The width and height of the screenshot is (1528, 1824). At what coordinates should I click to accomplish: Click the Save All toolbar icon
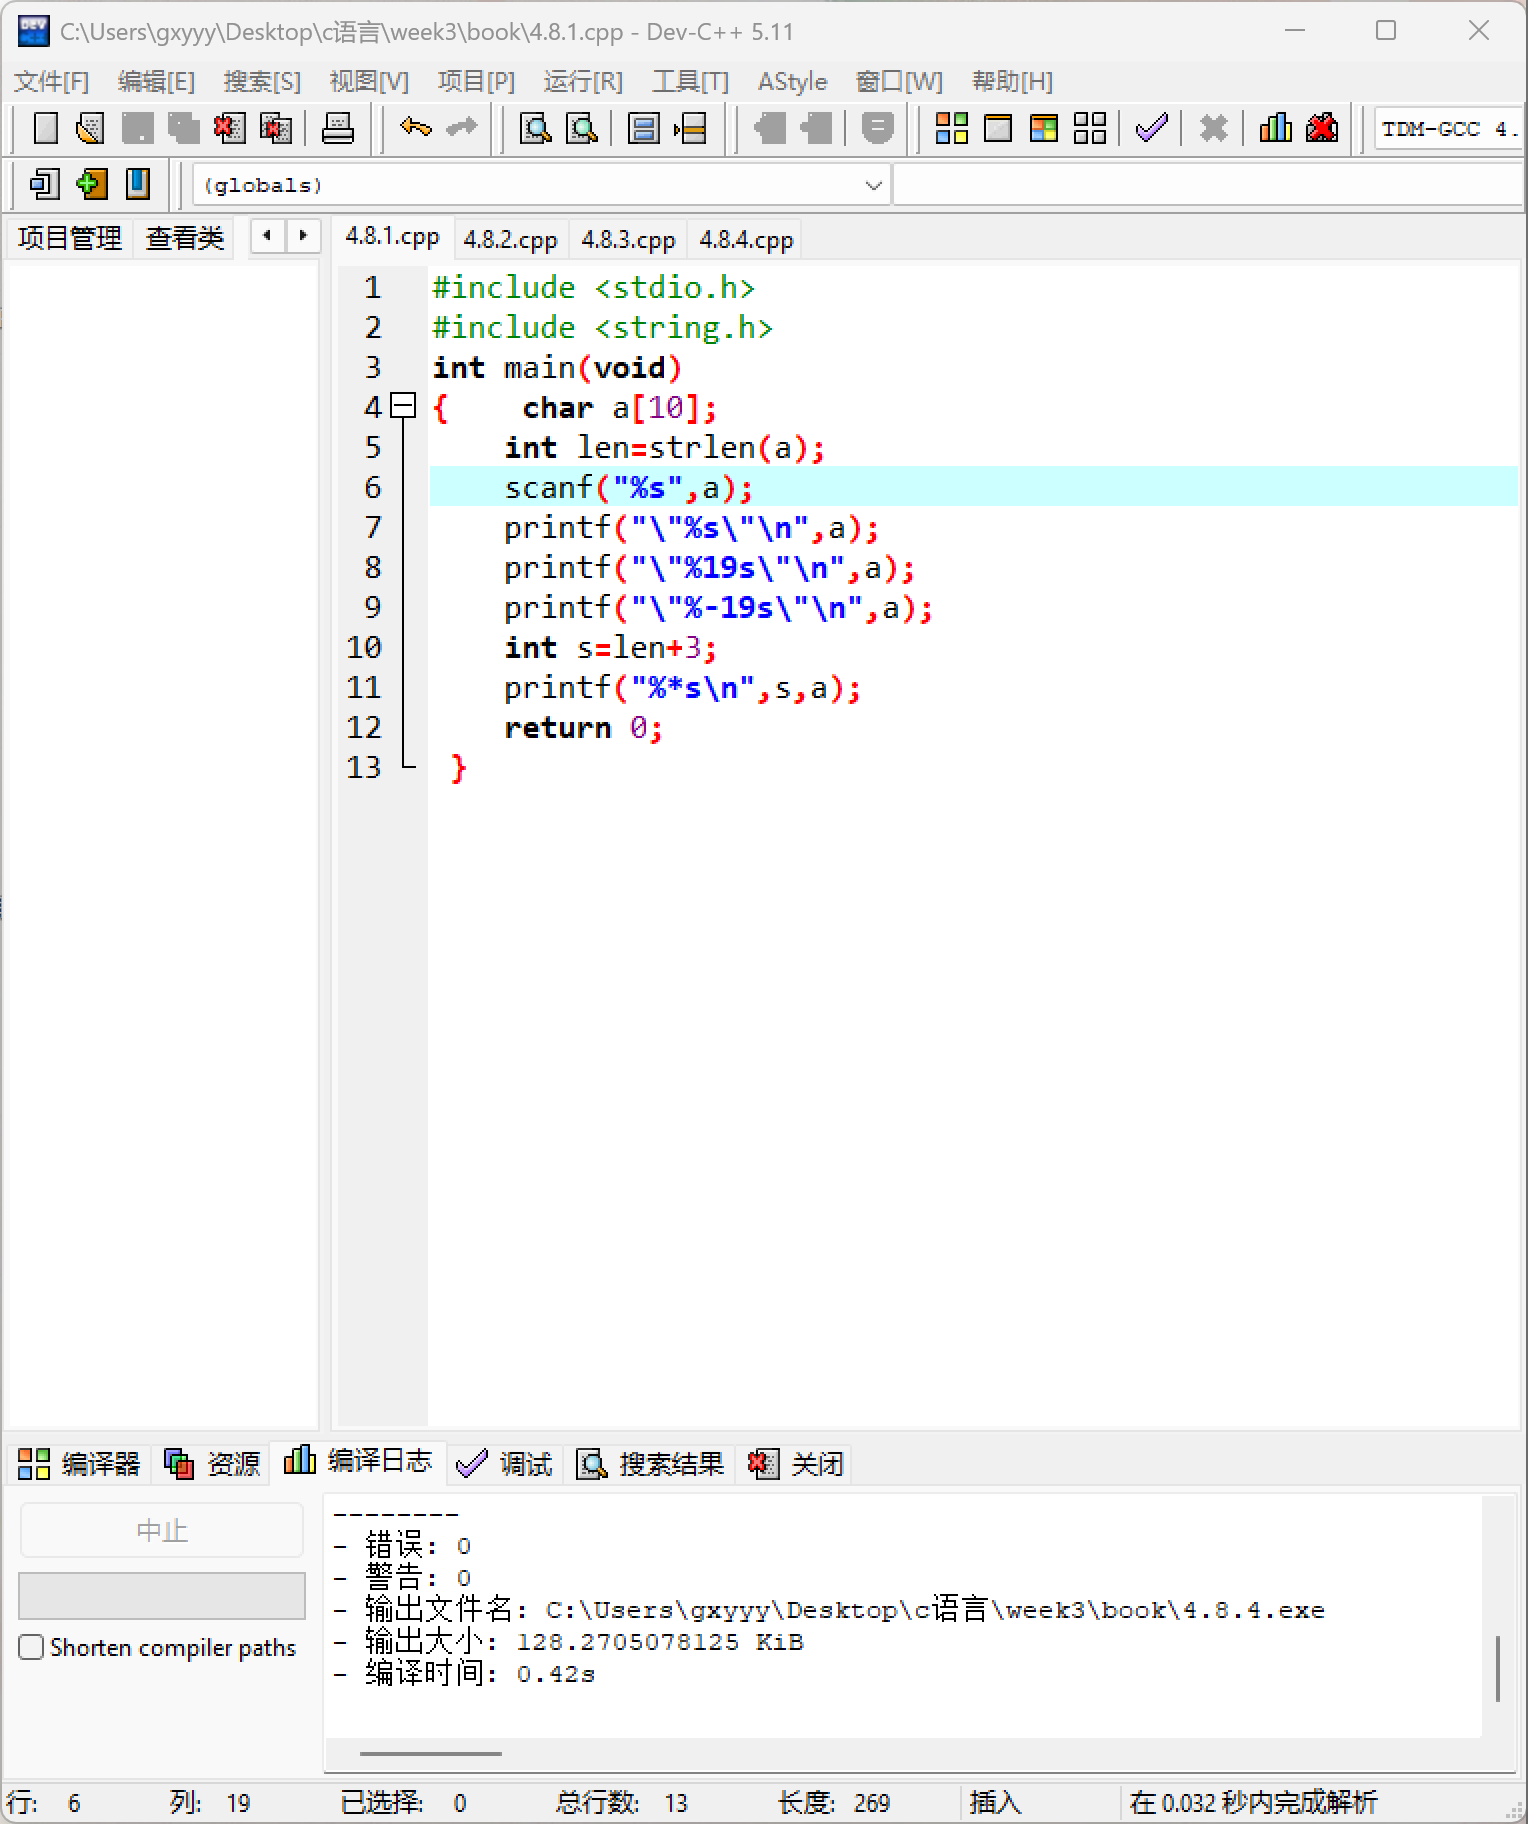(x=183, y=129)
